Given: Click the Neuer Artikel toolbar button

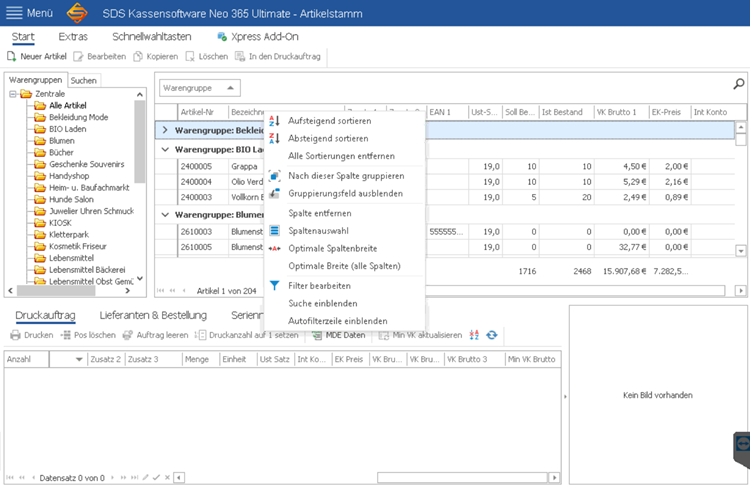Looking at the screenshot, I should click(x=37, y=56).
